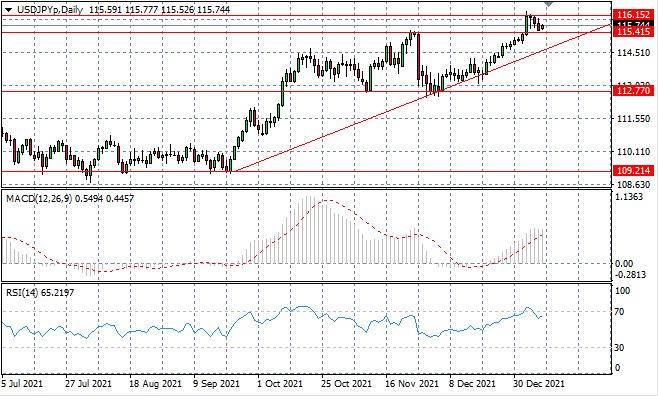Click the 110.110 price axis value
659x396 pixels.
[633, 152]
